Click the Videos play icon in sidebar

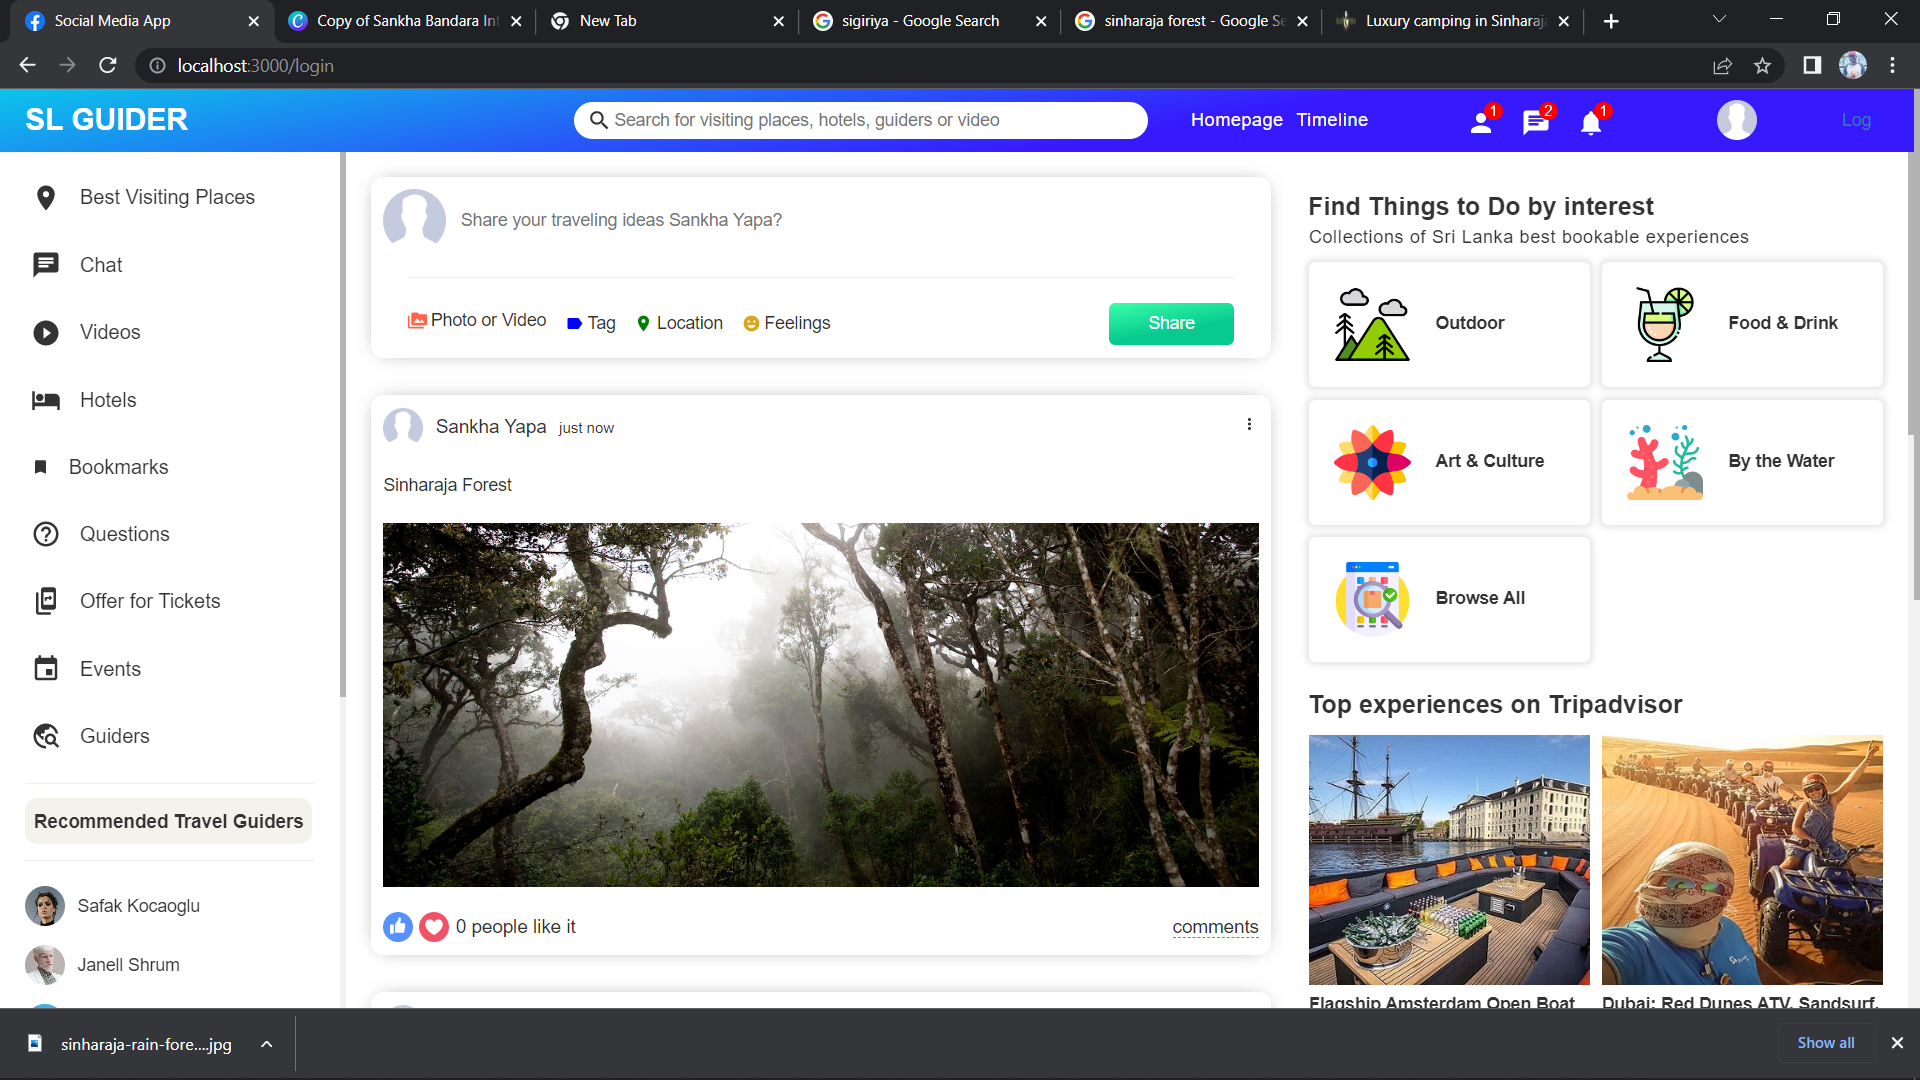click(46, 332)
